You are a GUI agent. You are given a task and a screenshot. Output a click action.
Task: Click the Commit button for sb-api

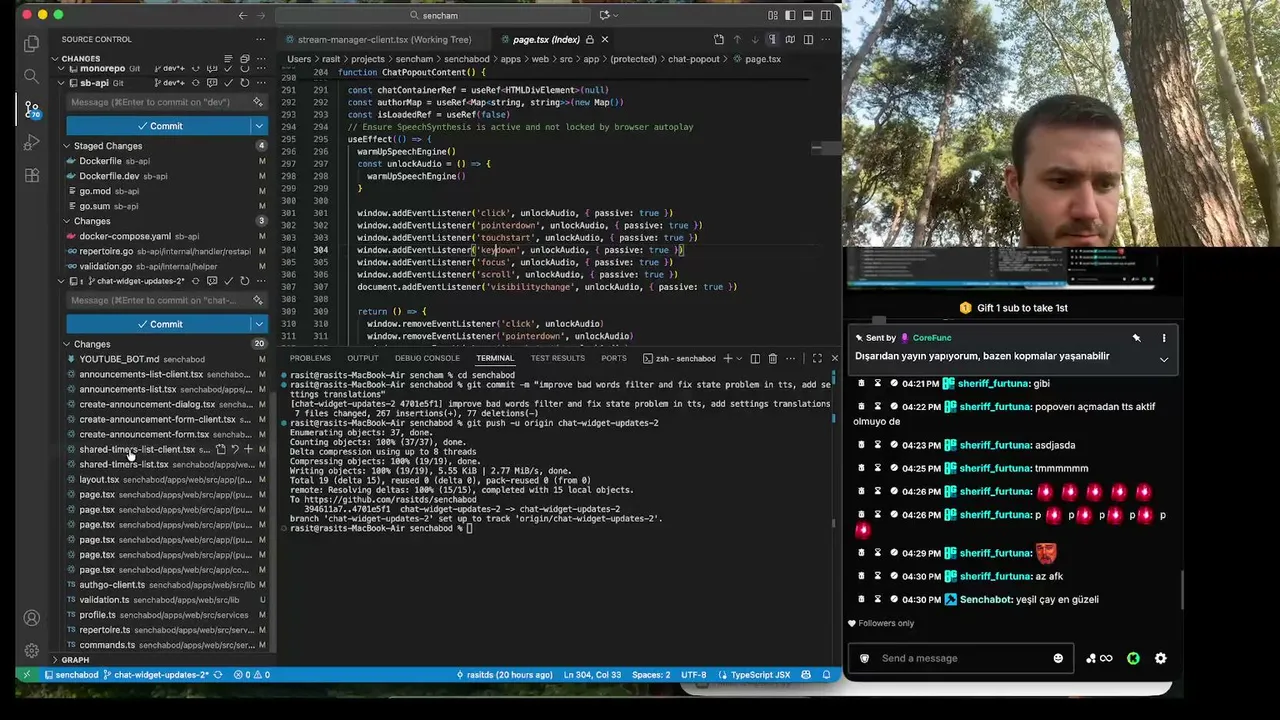[x=159, y=126]
